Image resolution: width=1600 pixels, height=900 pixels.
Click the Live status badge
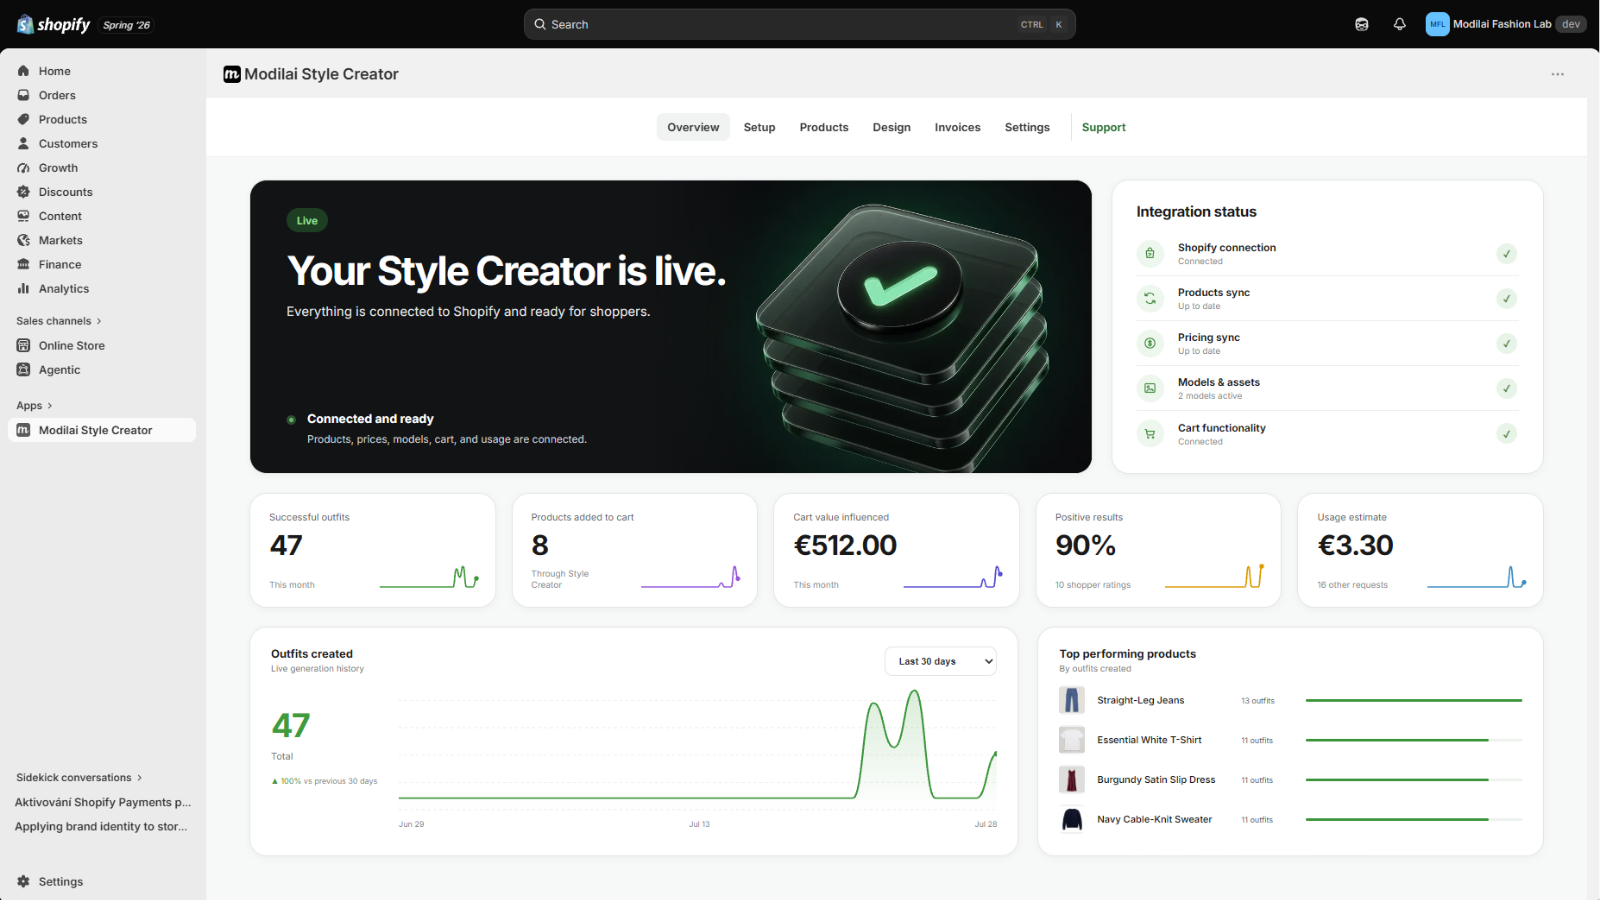coord(307,220)
